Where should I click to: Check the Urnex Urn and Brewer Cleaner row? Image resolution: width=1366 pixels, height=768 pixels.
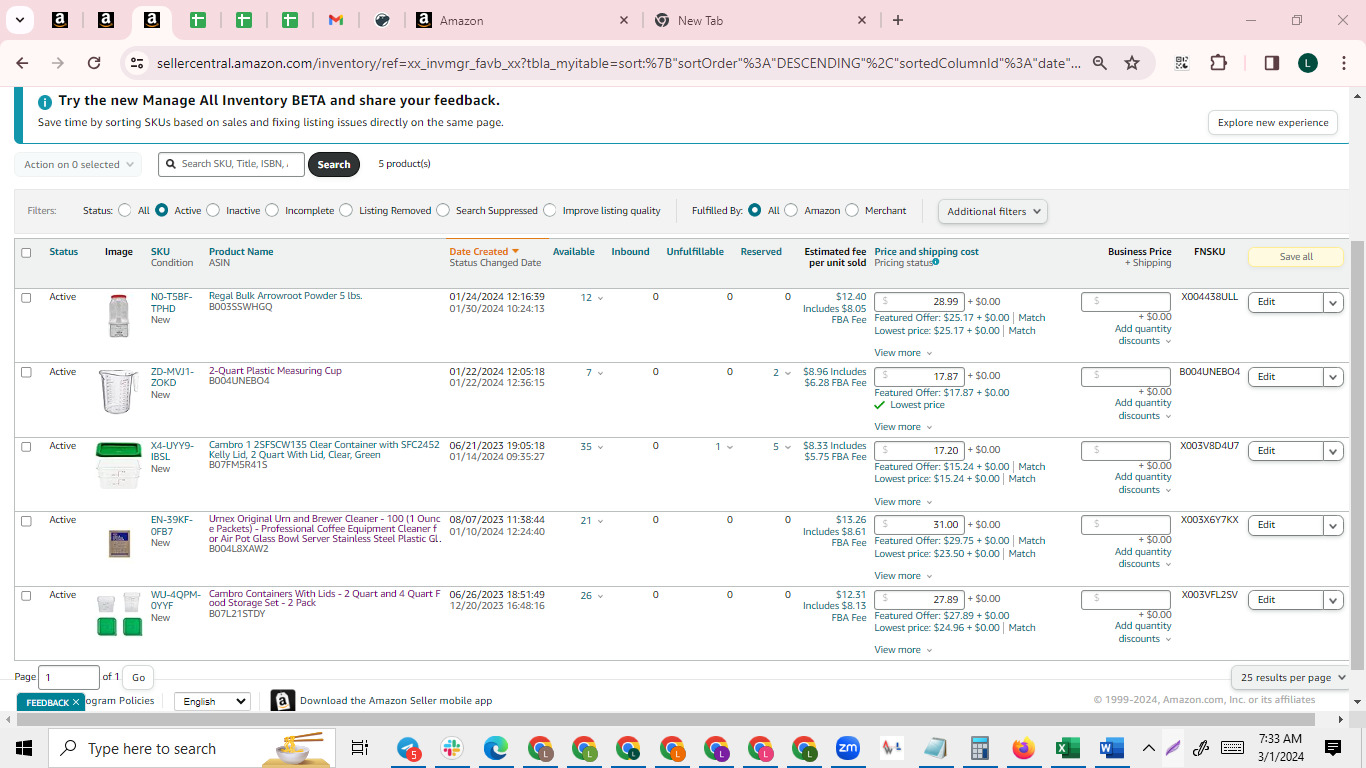coord(26,521)
